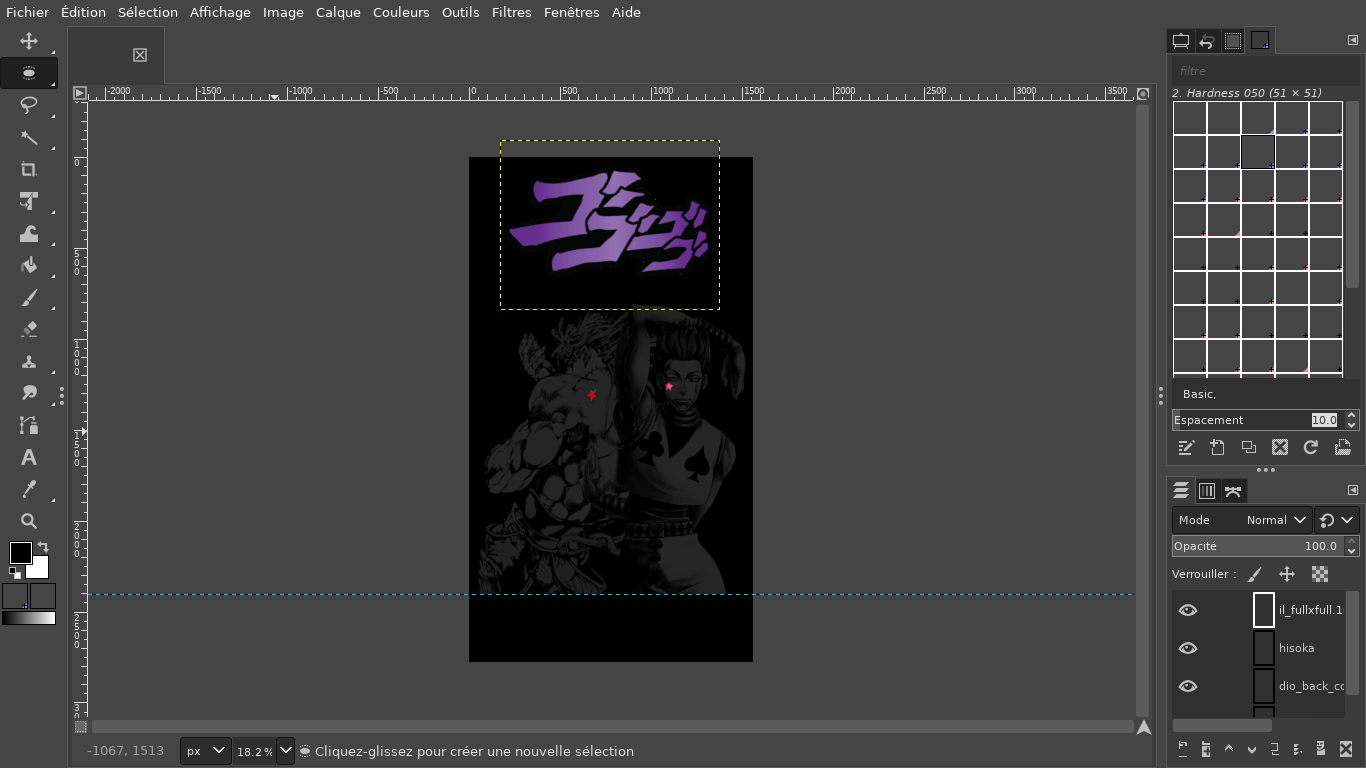The height and width of the screenshot is (768, 1366).
Task: Hide the dio_back layer
Action: pyautogui.click(x=1188, y=686)
